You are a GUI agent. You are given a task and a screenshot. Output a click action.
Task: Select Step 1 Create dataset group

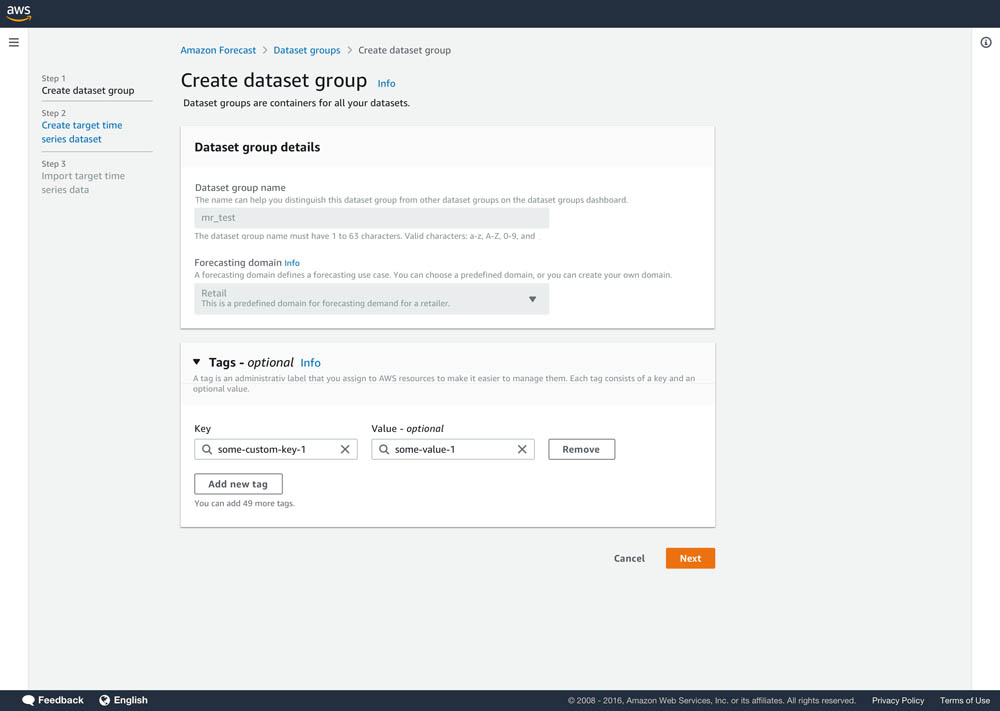(88, 91)
